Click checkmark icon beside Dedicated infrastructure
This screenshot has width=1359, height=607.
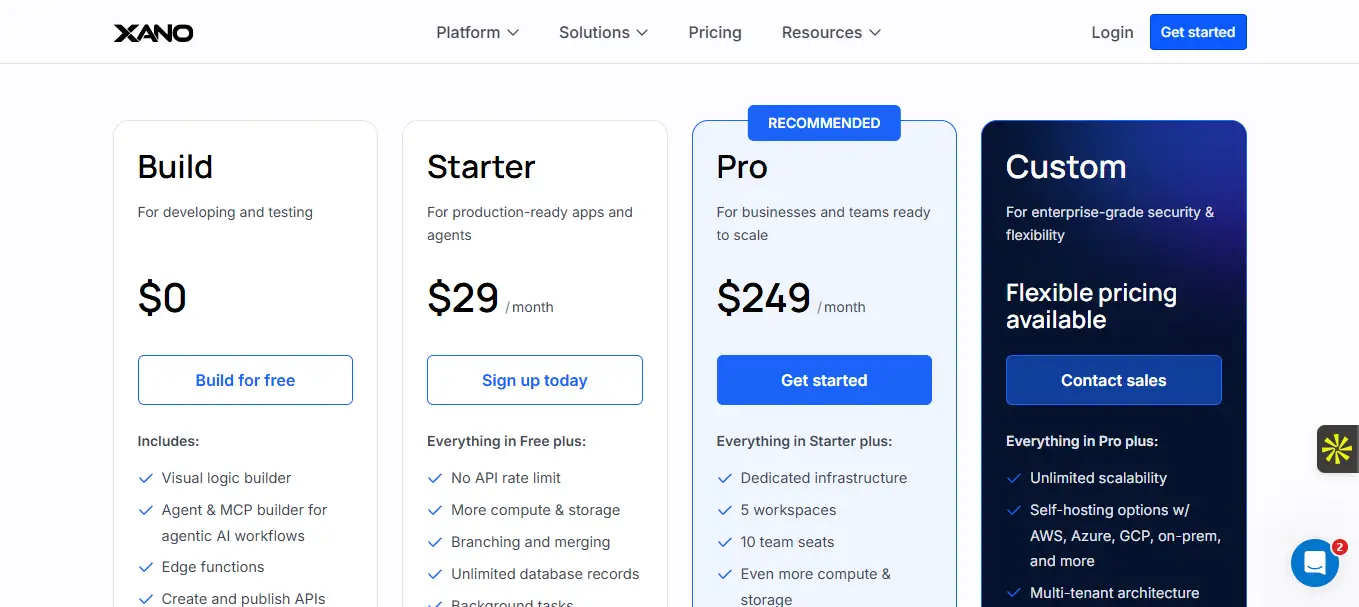pyautogui.click(x=725, y=478)
